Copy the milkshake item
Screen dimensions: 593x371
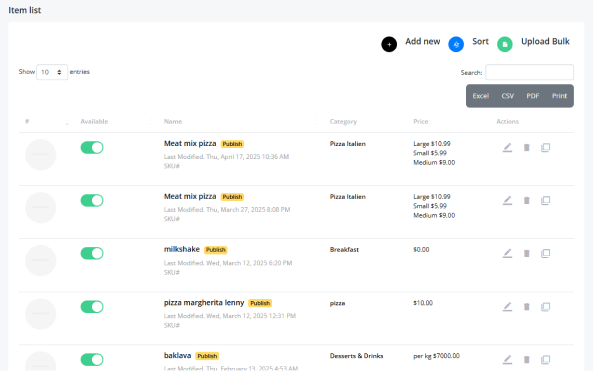[545, 253]
